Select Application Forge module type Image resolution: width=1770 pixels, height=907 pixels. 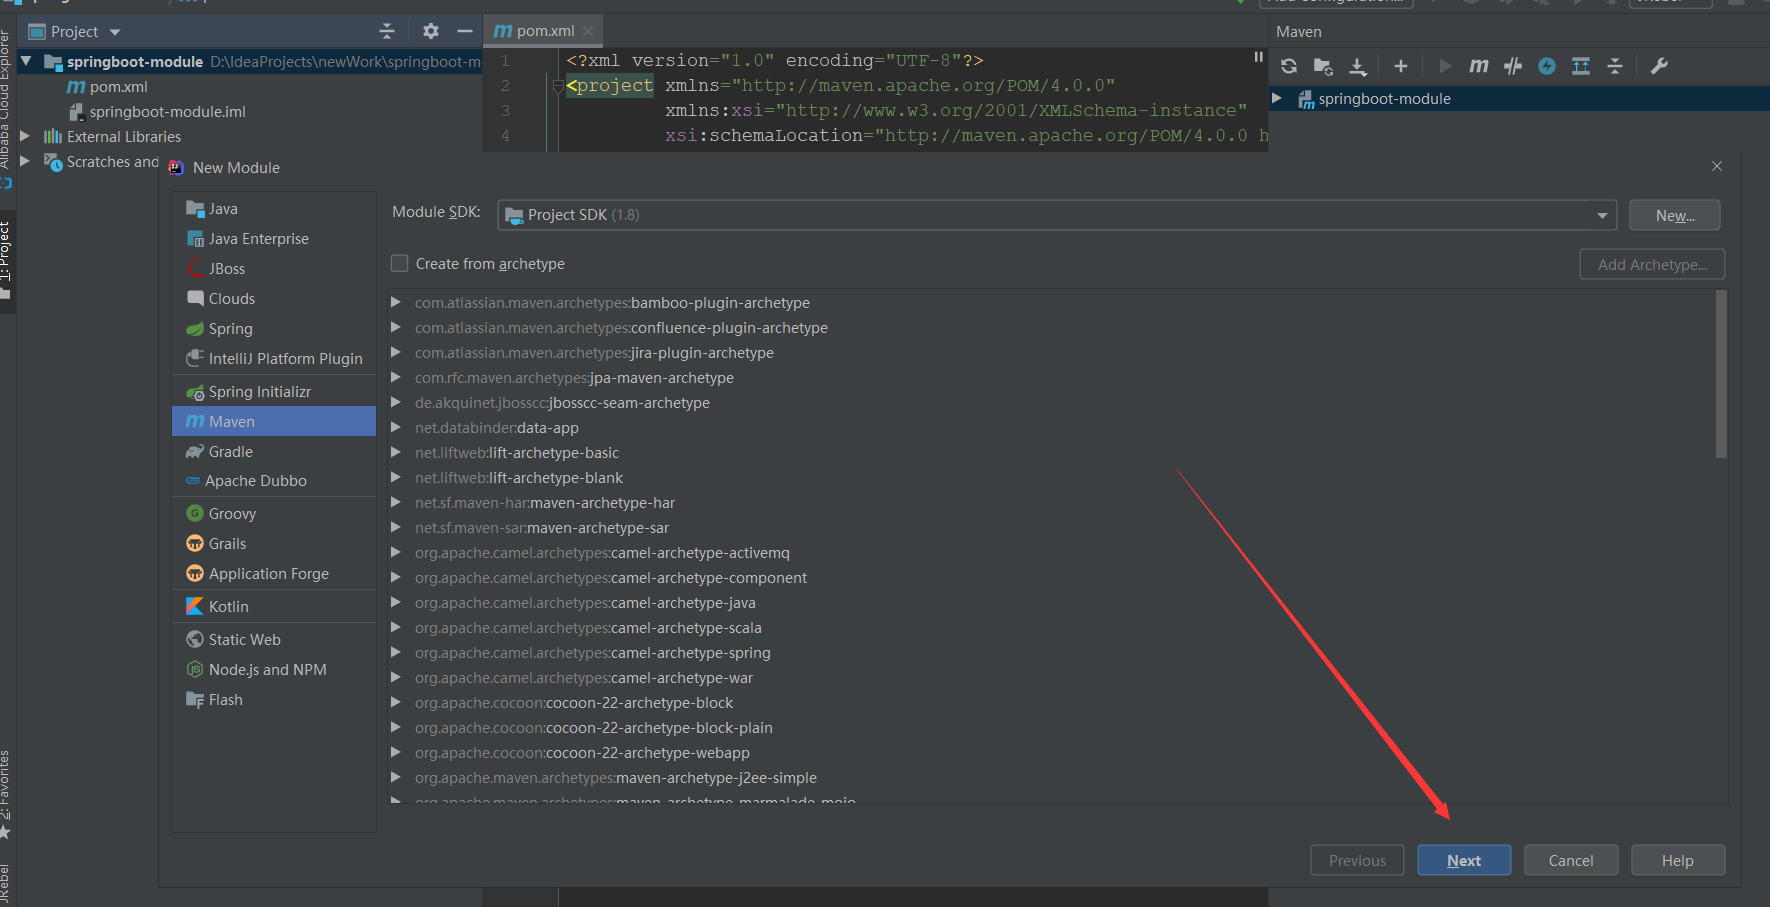tap(274, 573)
